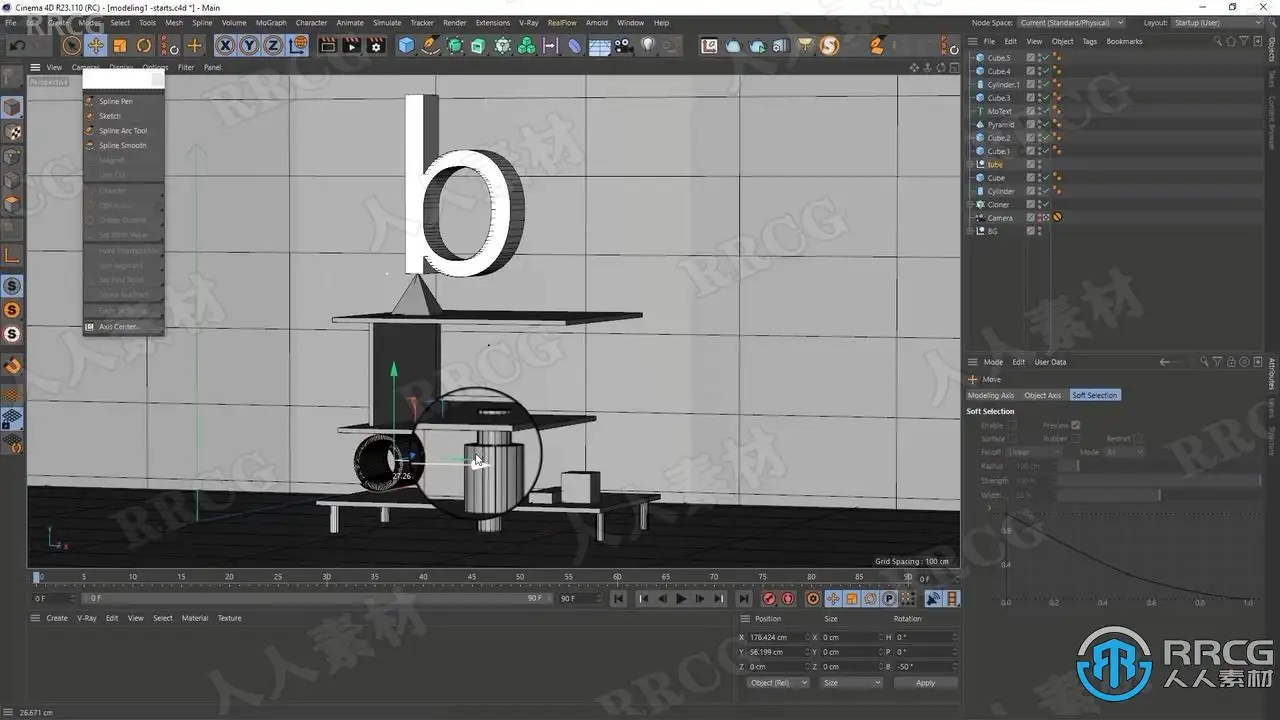Open the Node Space dropdown
The width and height of the screenshot is (1280, 720).
(1072, 22)
